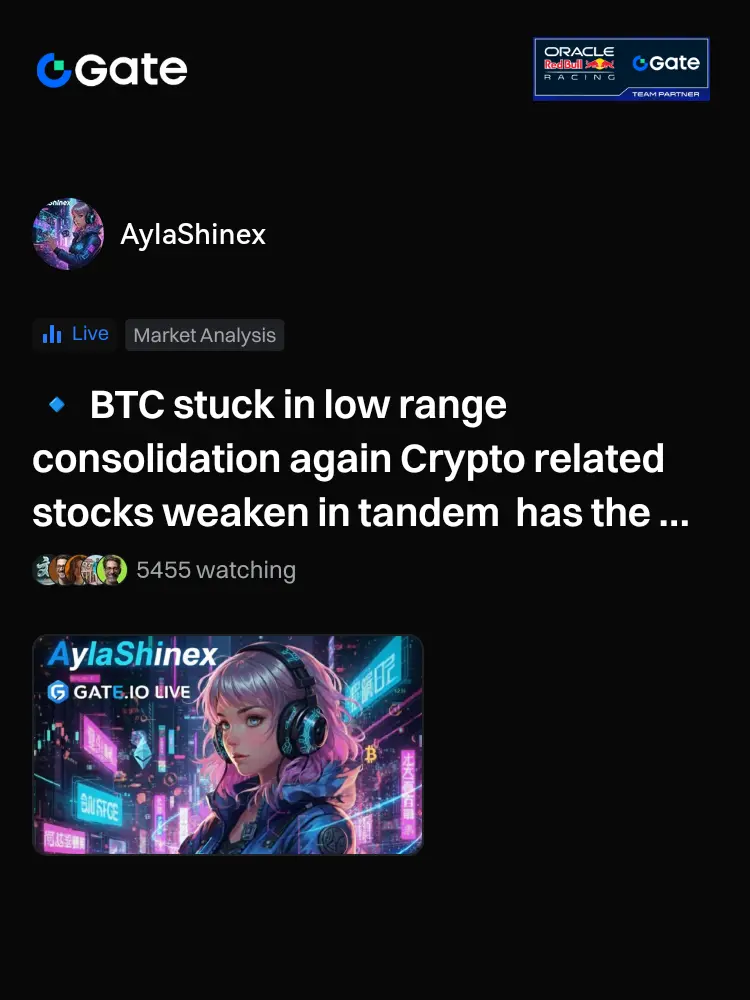750x1000 pixels.
Task: Open the Oracle Red Bull Racing partner badge
Action: pos(621,69)
